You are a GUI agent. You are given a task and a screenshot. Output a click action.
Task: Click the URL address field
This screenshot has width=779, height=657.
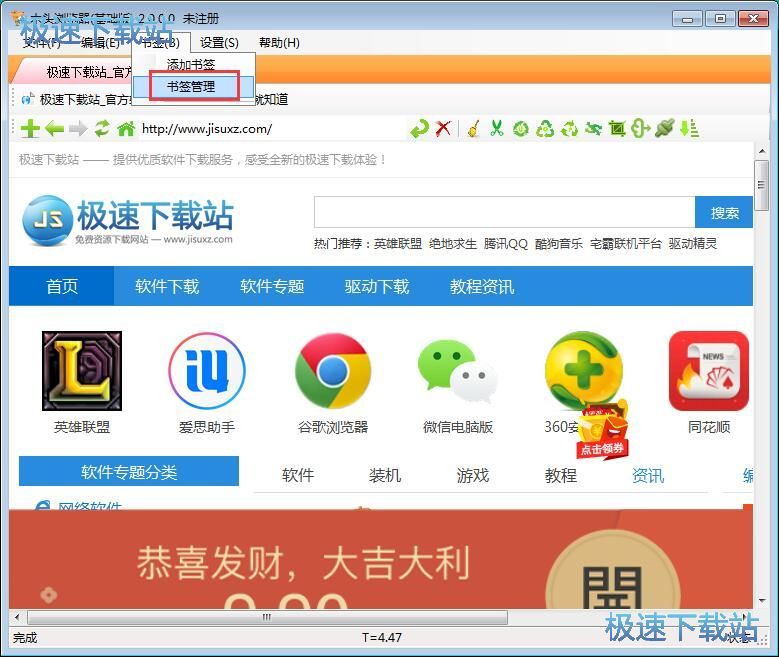pyautogui.click(x=271, y=129)
